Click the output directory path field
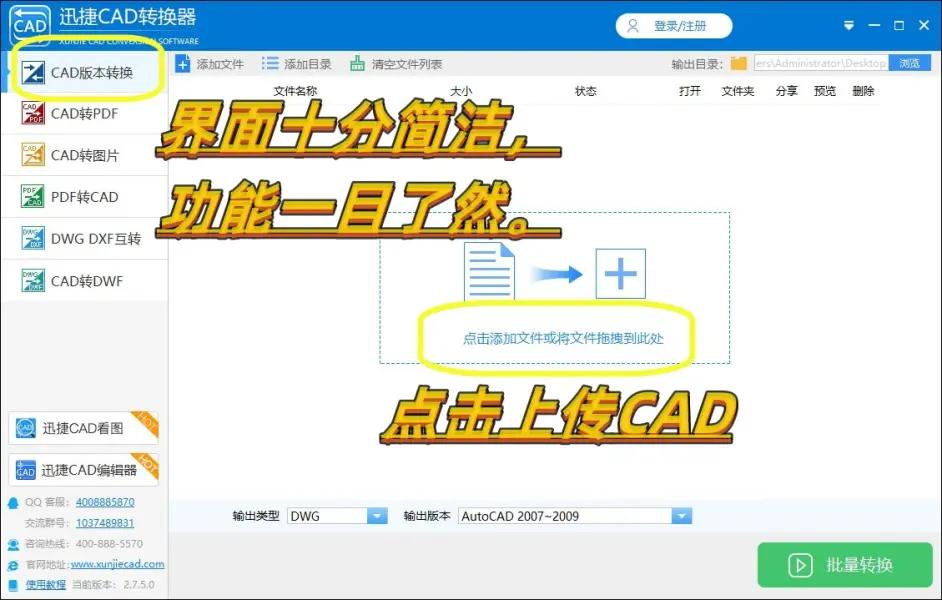942x600 pixels. point(821,62)
